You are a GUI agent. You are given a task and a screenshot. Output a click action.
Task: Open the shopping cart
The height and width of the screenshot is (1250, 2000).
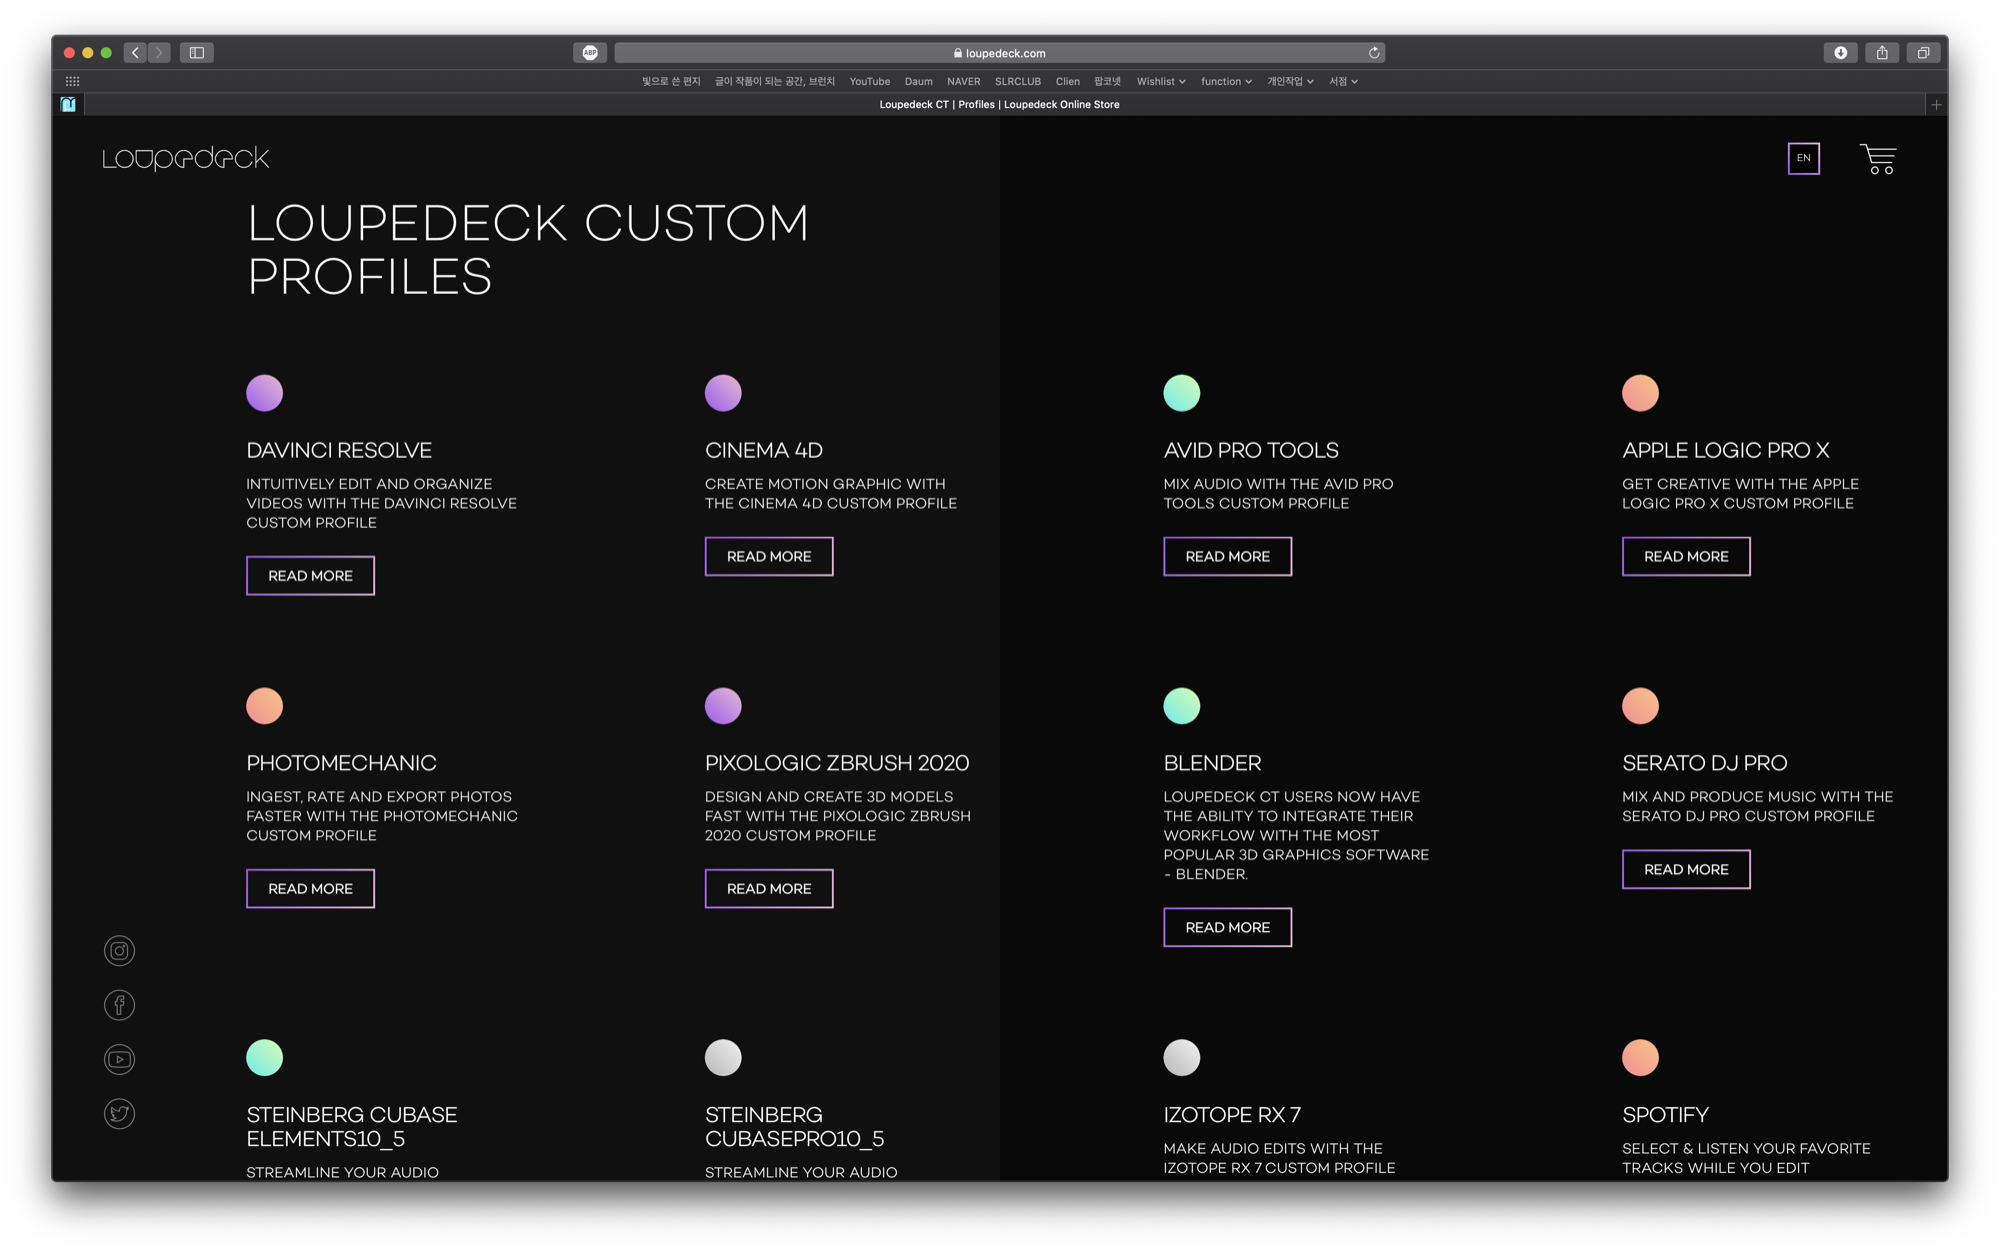[x=1878, y=159]
